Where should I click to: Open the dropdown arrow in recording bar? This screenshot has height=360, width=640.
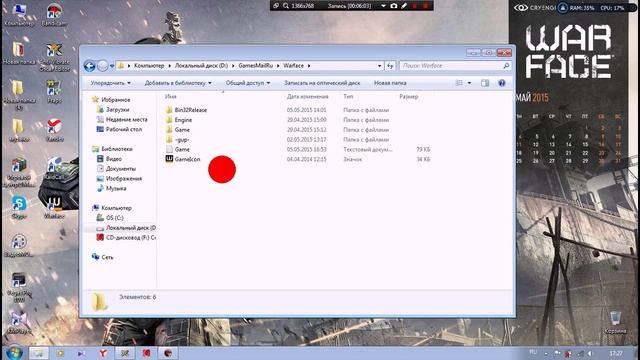(x=383, y=6)
